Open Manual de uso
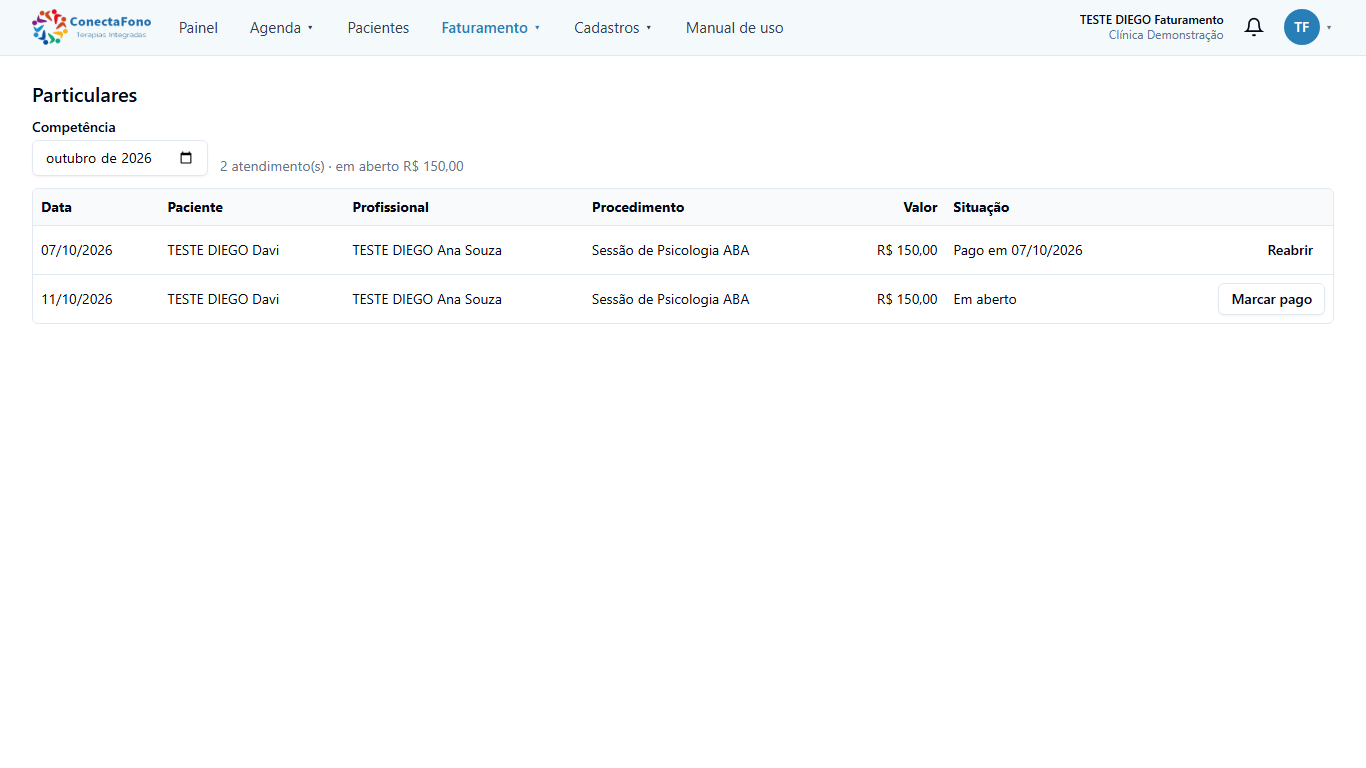This screenshot has height=768, width=1366. tap(735, 28)
